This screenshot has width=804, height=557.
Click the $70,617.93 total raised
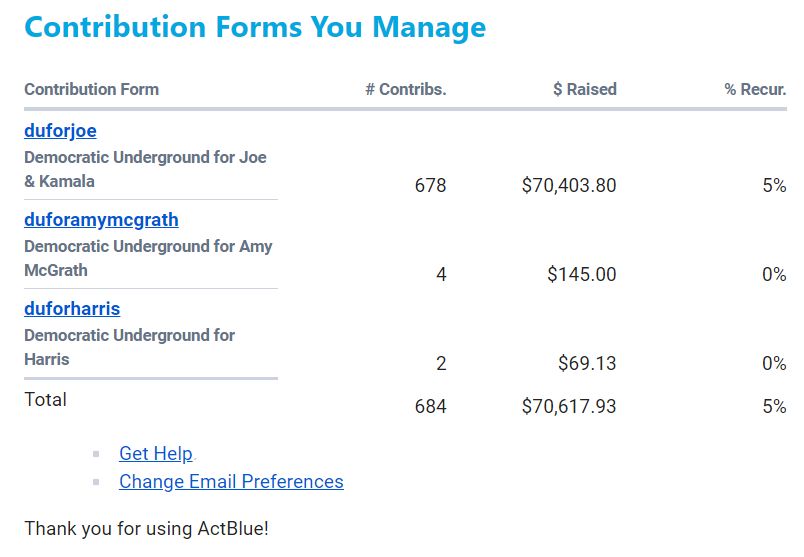coord(569,406)
